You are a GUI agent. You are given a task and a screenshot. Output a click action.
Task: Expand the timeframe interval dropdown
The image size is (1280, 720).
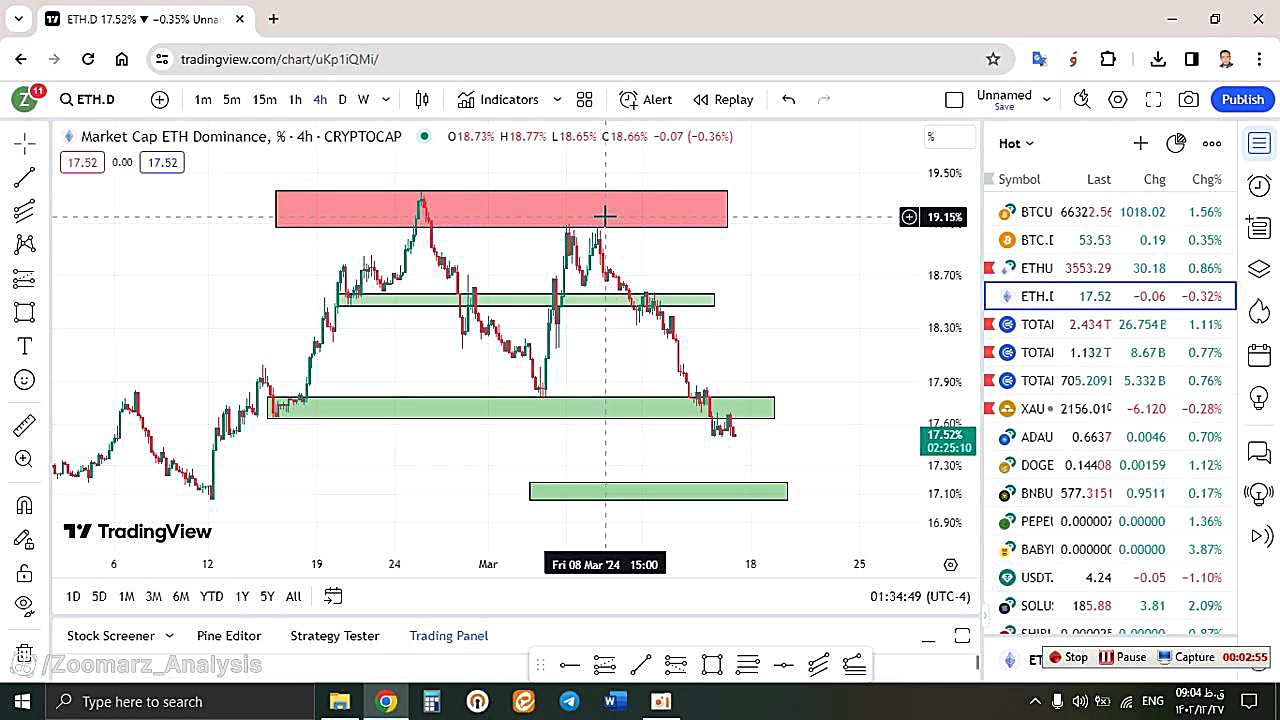(x=386, y=99)
